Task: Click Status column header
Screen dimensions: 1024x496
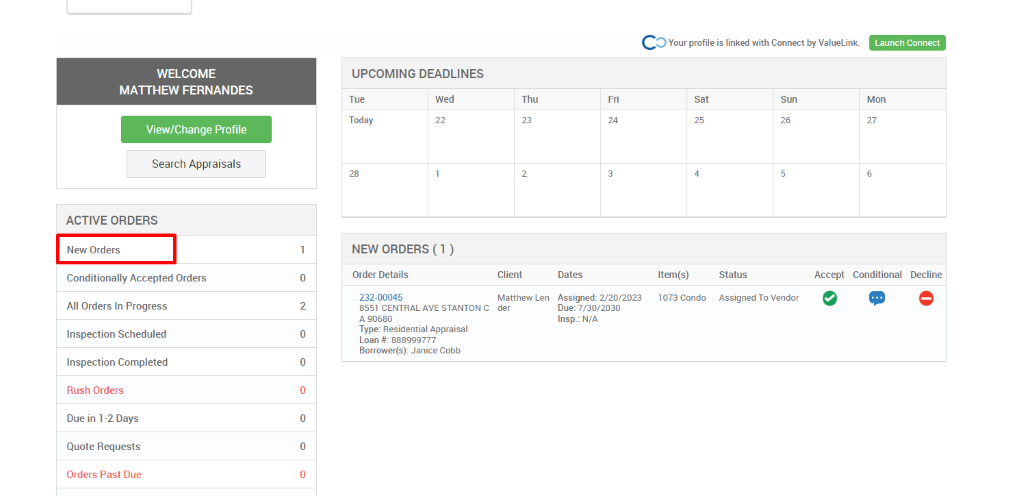Action: click(733, 275)
